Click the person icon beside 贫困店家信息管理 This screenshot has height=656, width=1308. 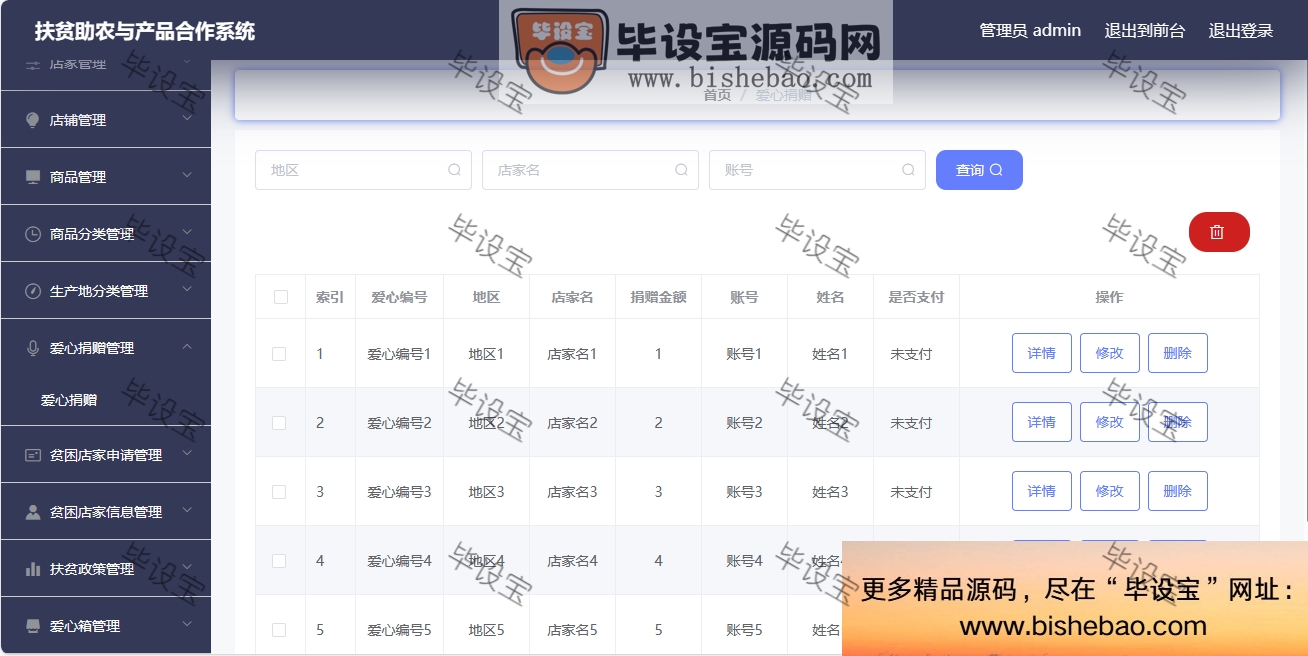33,512
